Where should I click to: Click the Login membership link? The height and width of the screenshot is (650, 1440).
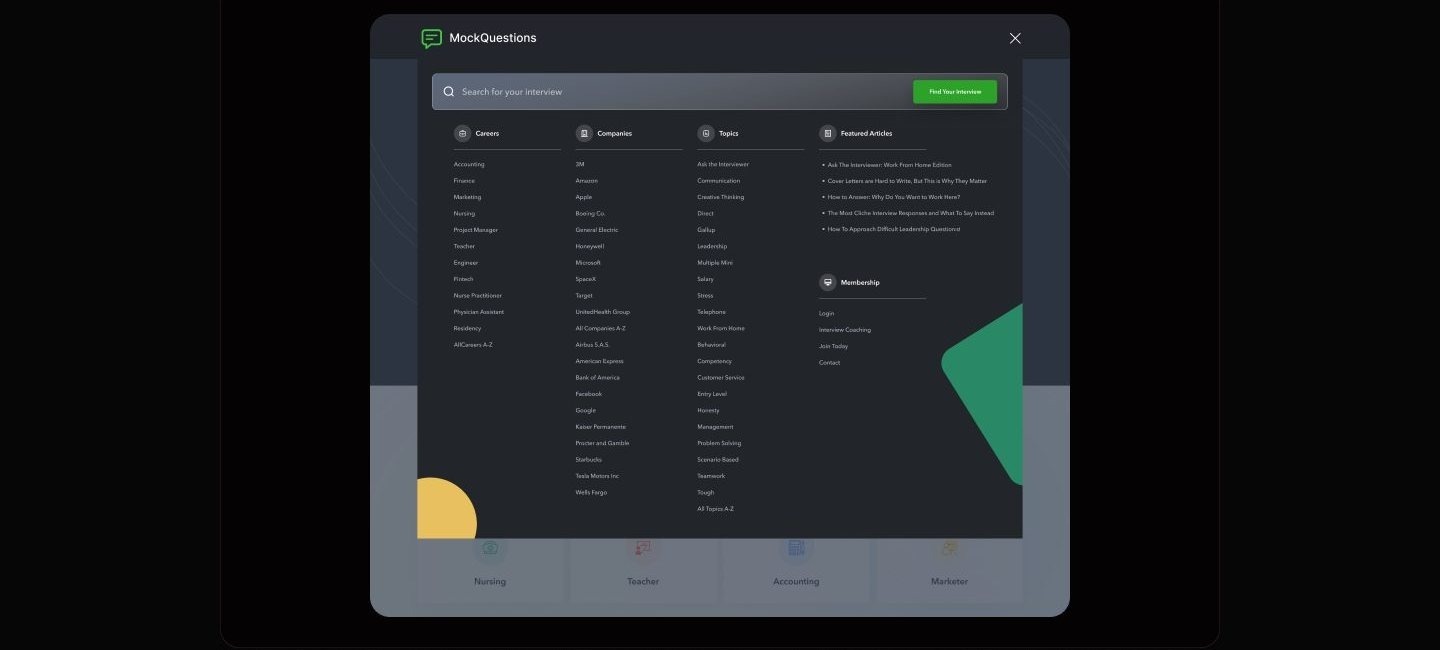[x=827, y=313]
